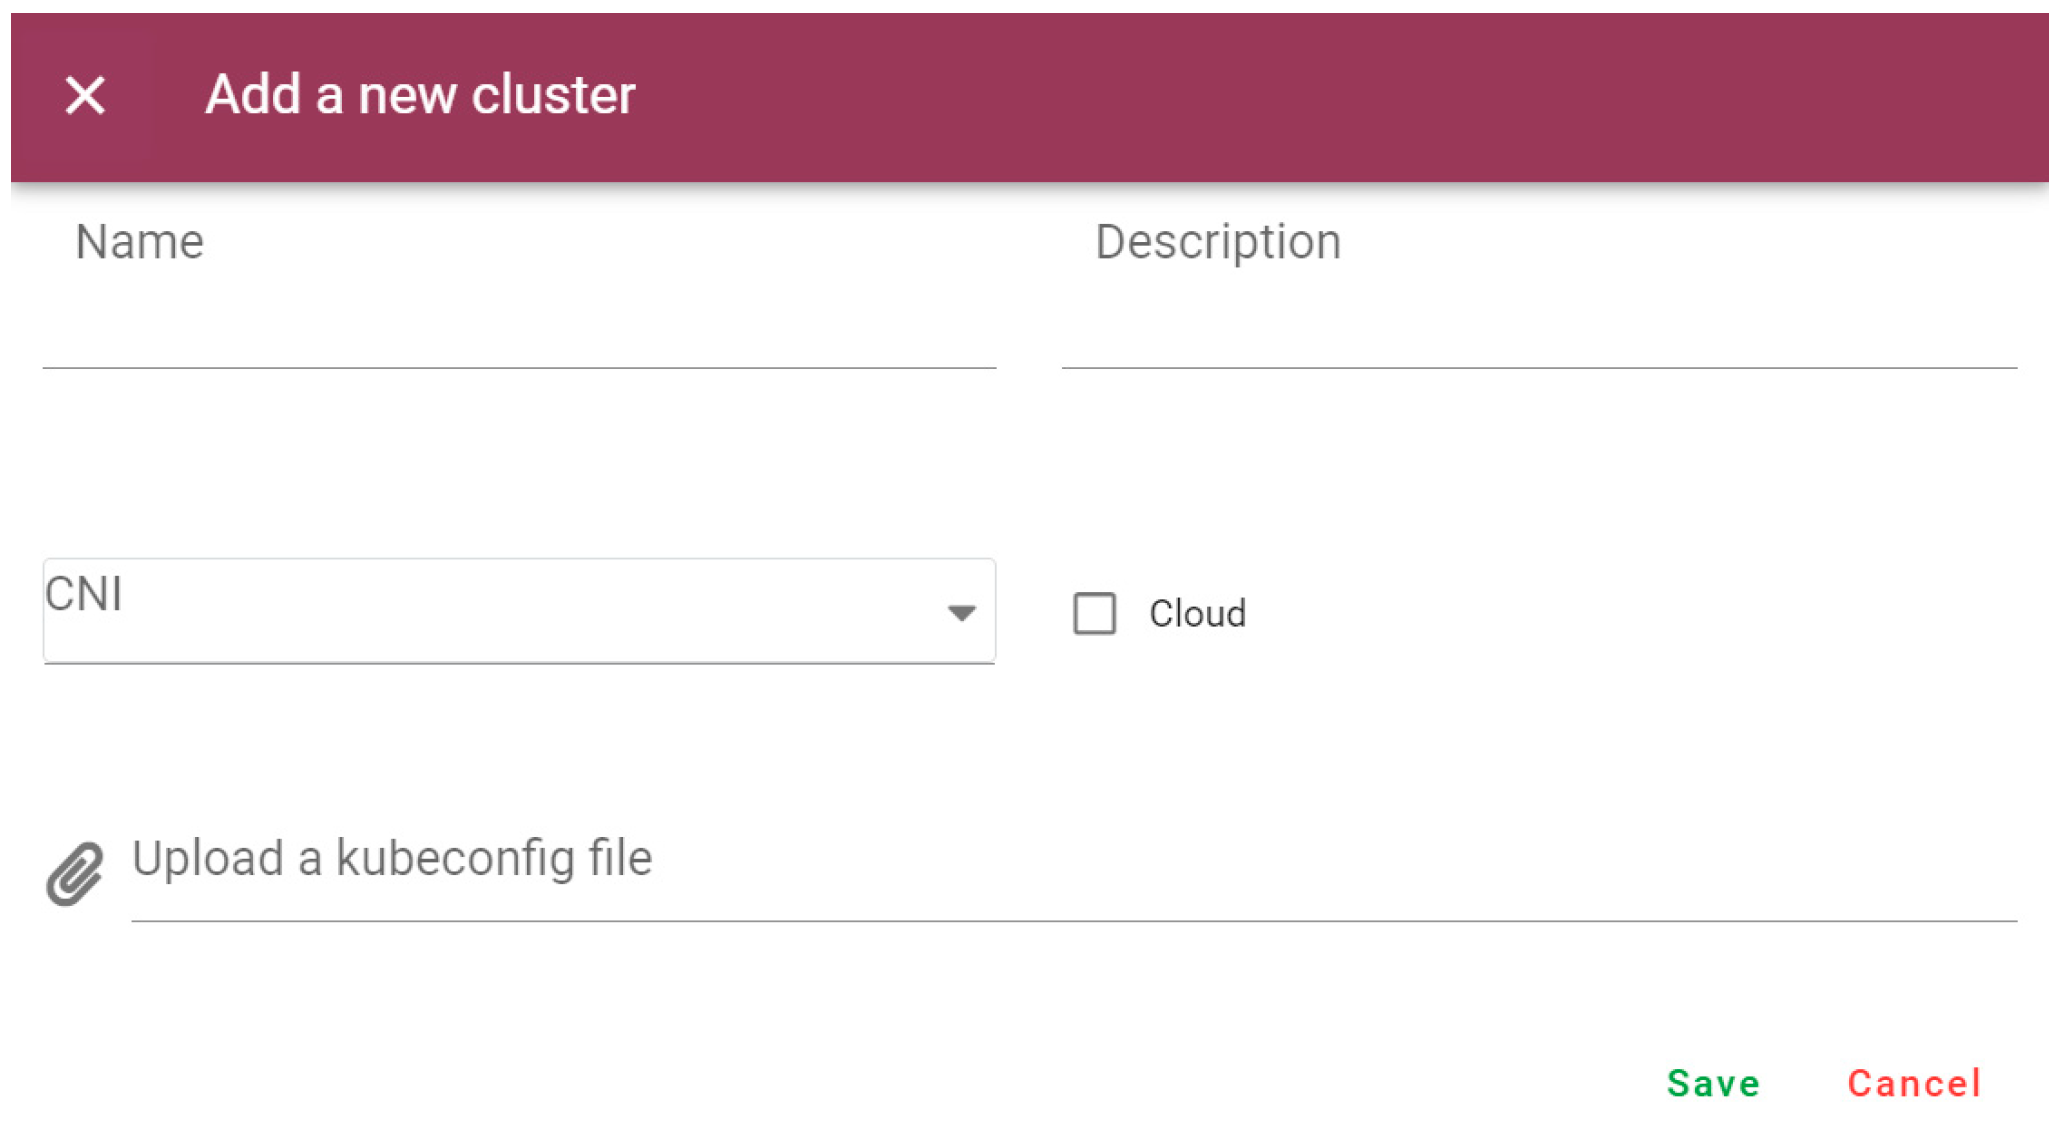
Task: Click the maroon dialog header bar
Action: [1300, 96]
